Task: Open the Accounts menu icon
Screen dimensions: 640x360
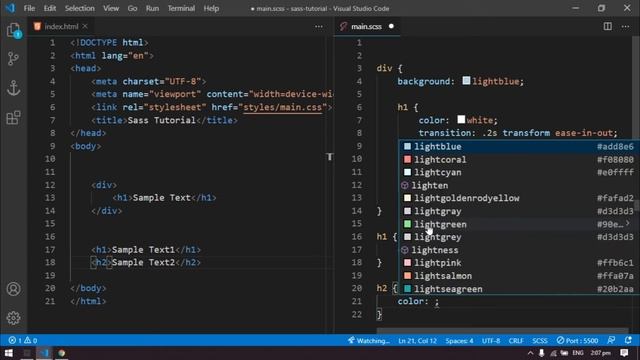Action: pyautogui.click(x=13, y=289)
